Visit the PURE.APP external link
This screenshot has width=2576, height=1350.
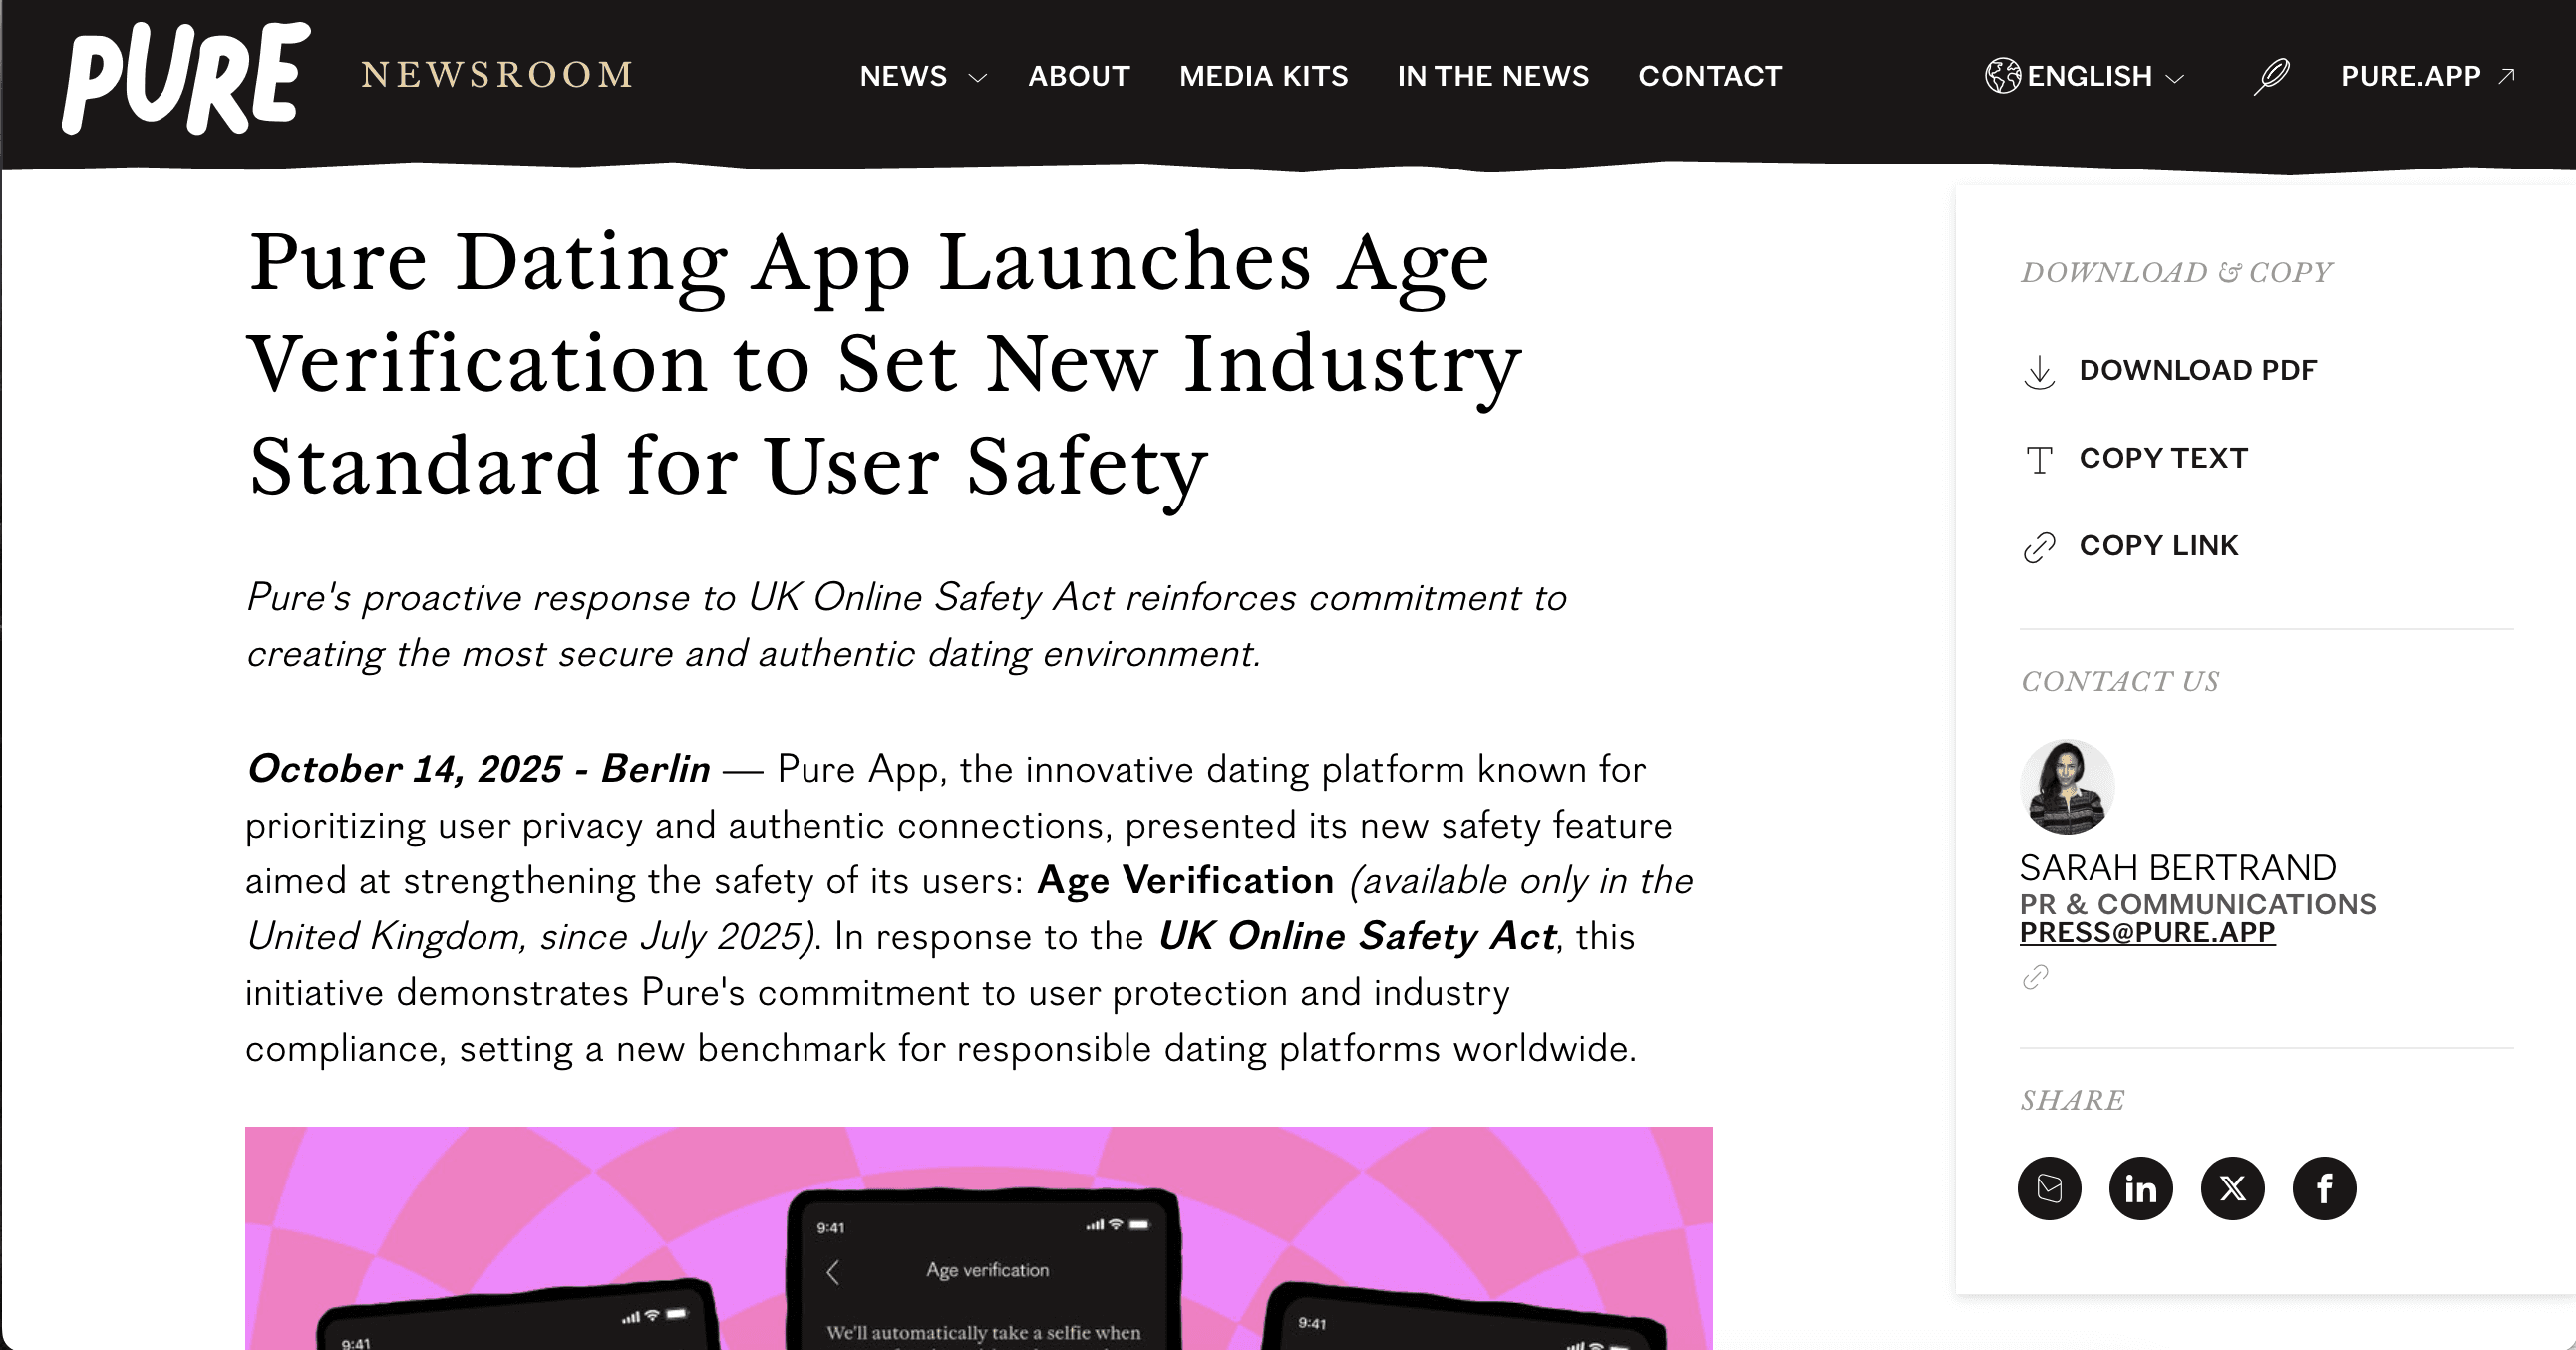click(x=2410, y=76)
